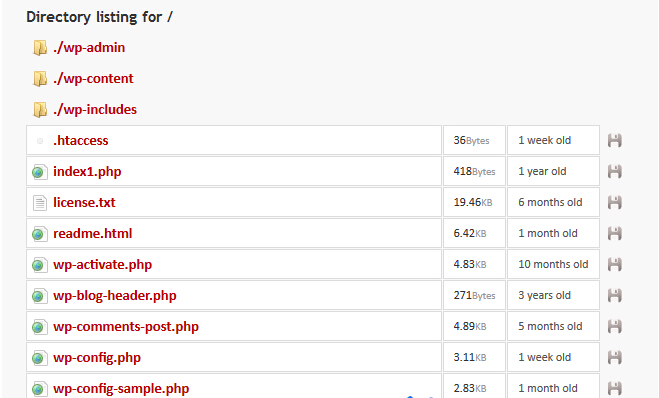Click the disk icon next to wp-activate.php
This screenshot has height=398, width=659.
coord(614,264)
